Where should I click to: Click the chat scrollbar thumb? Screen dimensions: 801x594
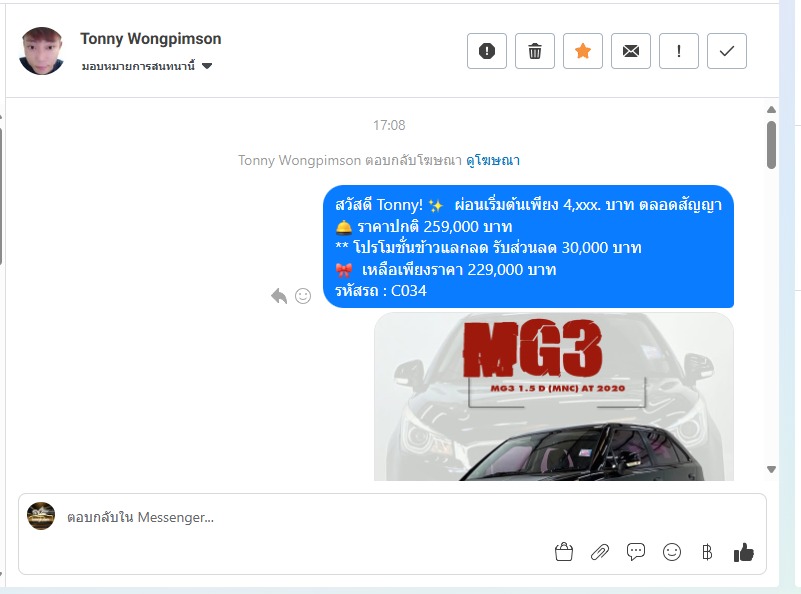pyautogui.click(x=771, y=145)
